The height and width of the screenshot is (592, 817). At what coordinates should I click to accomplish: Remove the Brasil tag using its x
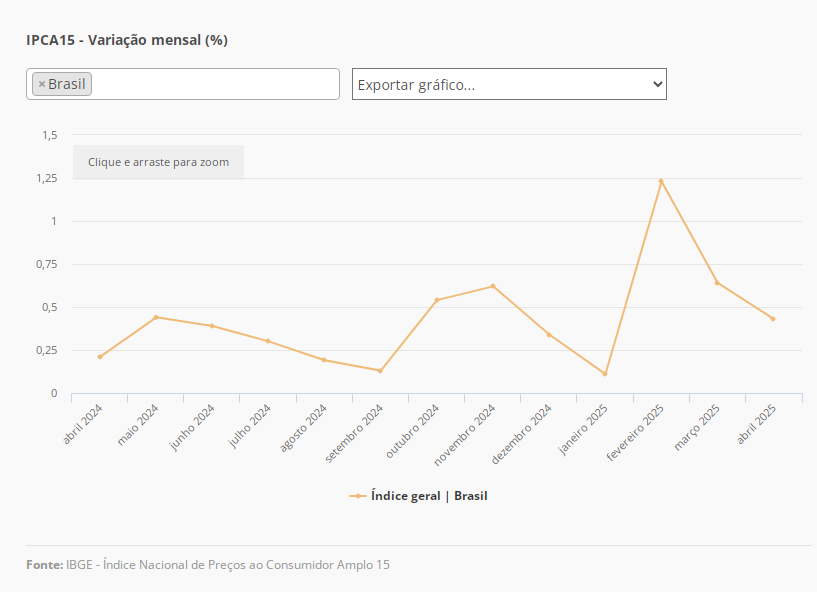click(41, 85)
